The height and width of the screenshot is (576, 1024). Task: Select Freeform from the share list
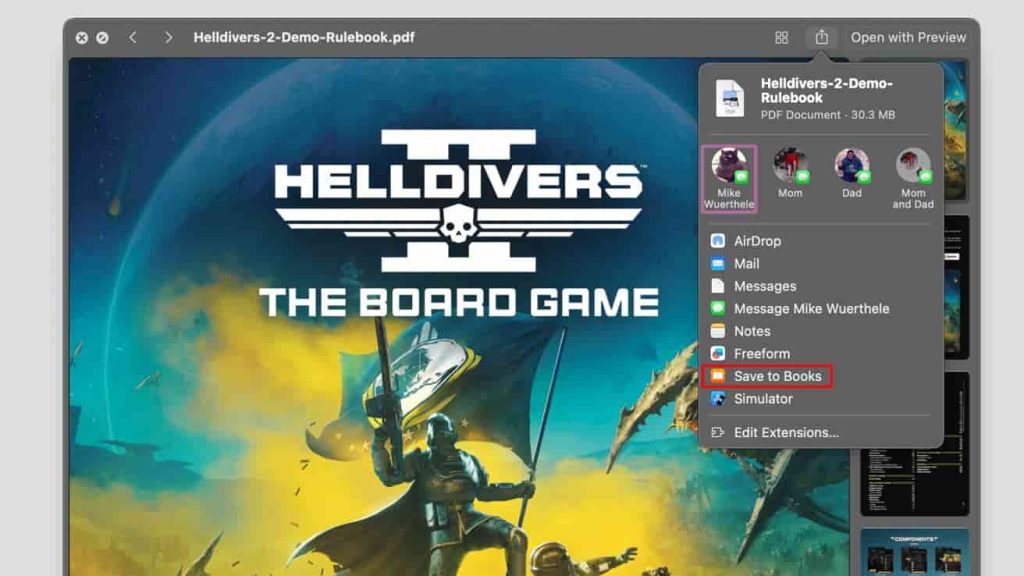761,354
